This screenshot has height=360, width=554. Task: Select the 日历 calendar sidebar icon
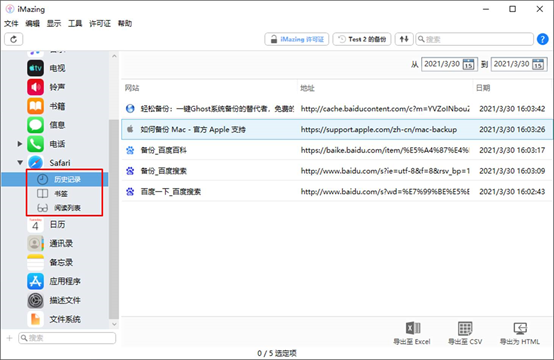click(36, 224)
